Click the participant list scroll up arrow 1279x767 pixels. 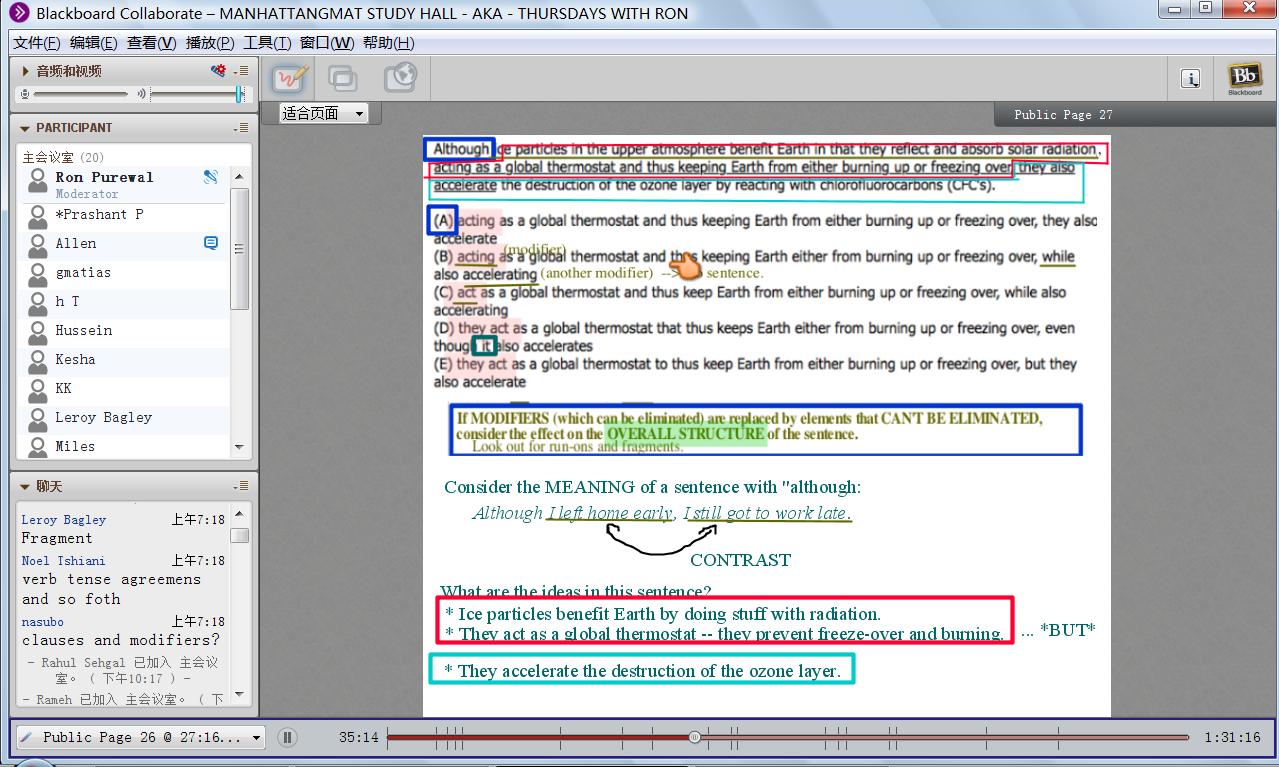[x=239, y=177]
